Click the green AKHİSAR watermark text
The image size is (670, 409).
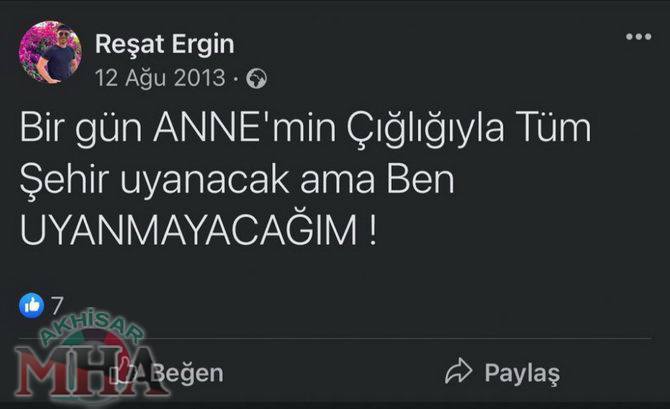(x=91, y=327)
